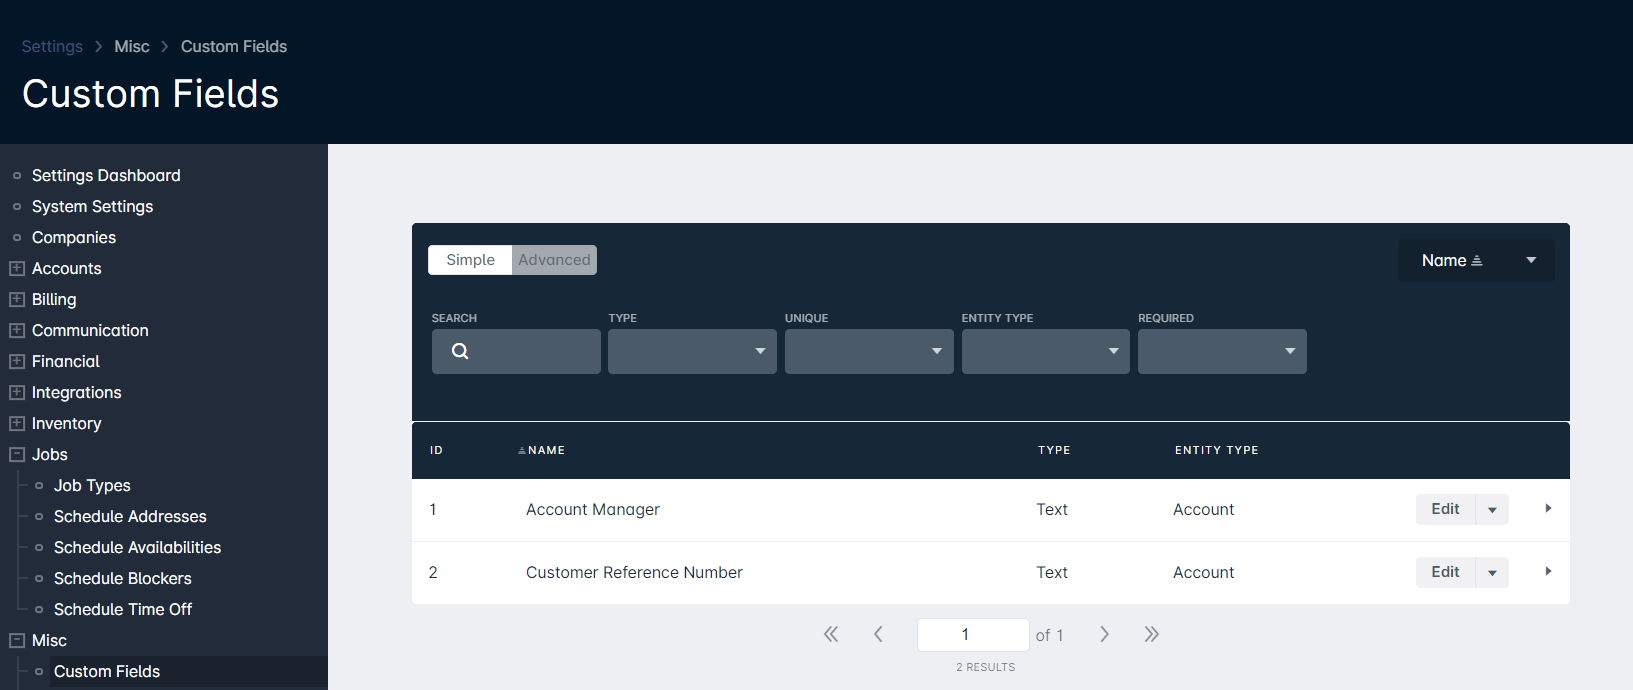Image resolution: width=1633 pixels, height=690 pixels.
Task: Open the Name sort order dropdown
Action: tap(1476, 260)
